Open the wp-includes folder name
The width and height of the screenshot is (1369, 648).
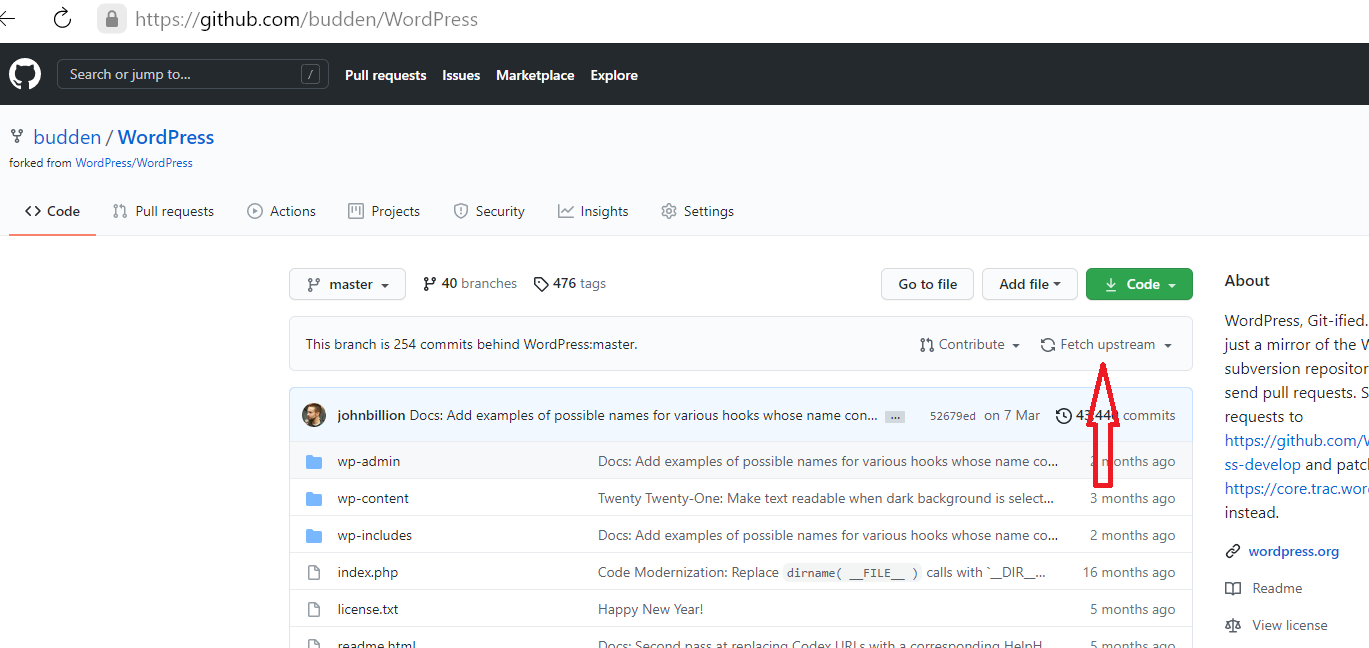coord(374,536)
